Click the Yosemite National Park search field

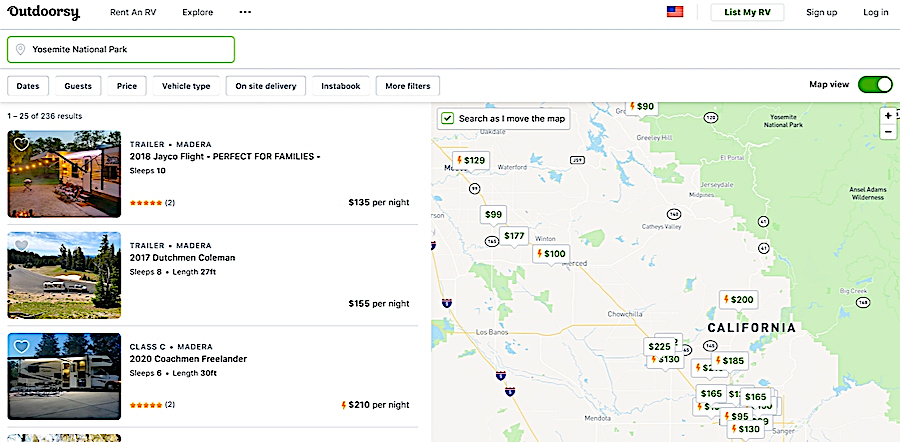coord(121,49)
